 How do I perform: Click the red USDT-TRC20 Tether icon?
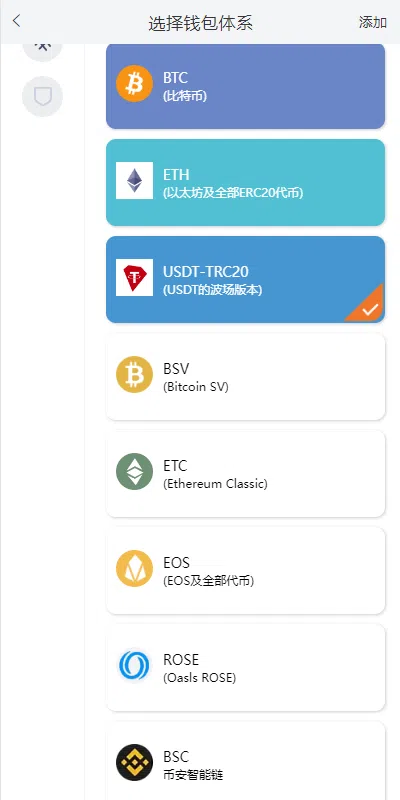point(134,278)
